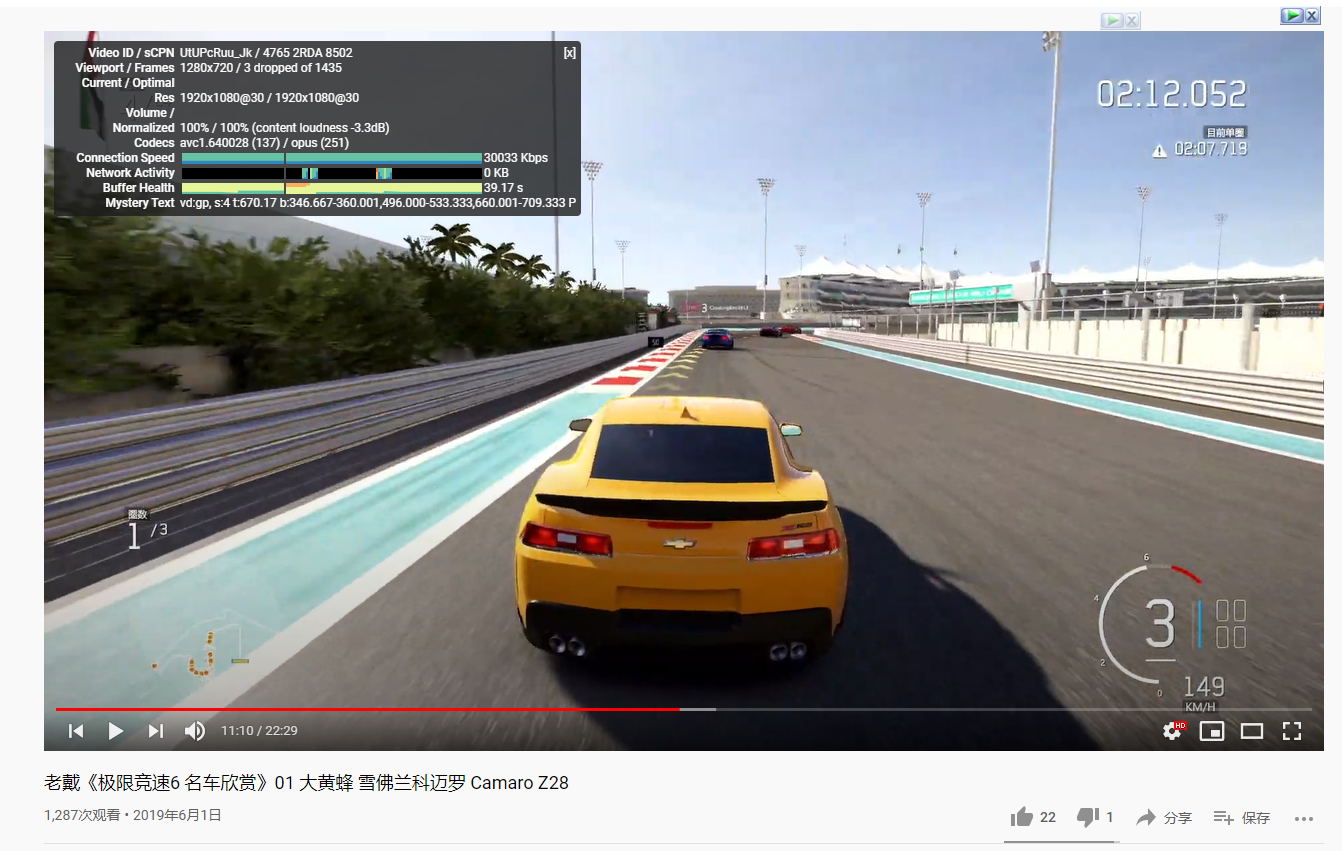Close the faded ad above the video
Image resolution: width=1342 pixels, height=851 pixels.
(x=1131, y=20)
